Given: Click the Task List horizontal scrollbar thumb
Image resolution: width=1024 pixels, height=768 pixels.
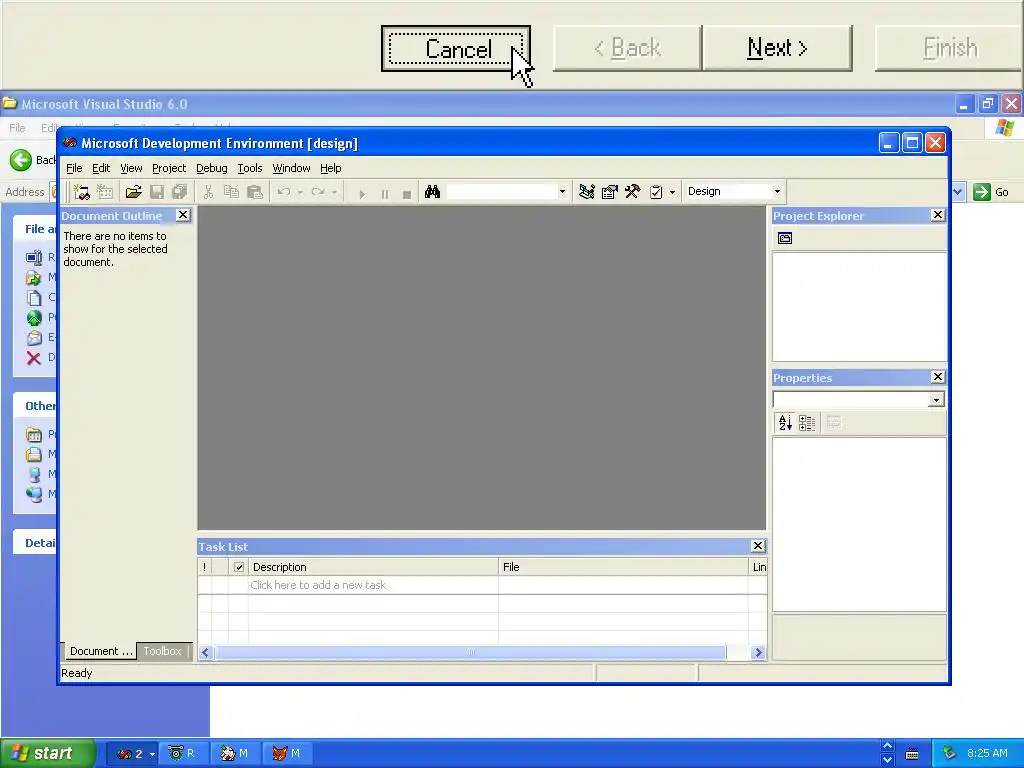Looking at the screenshot, I should pos(470,652).
